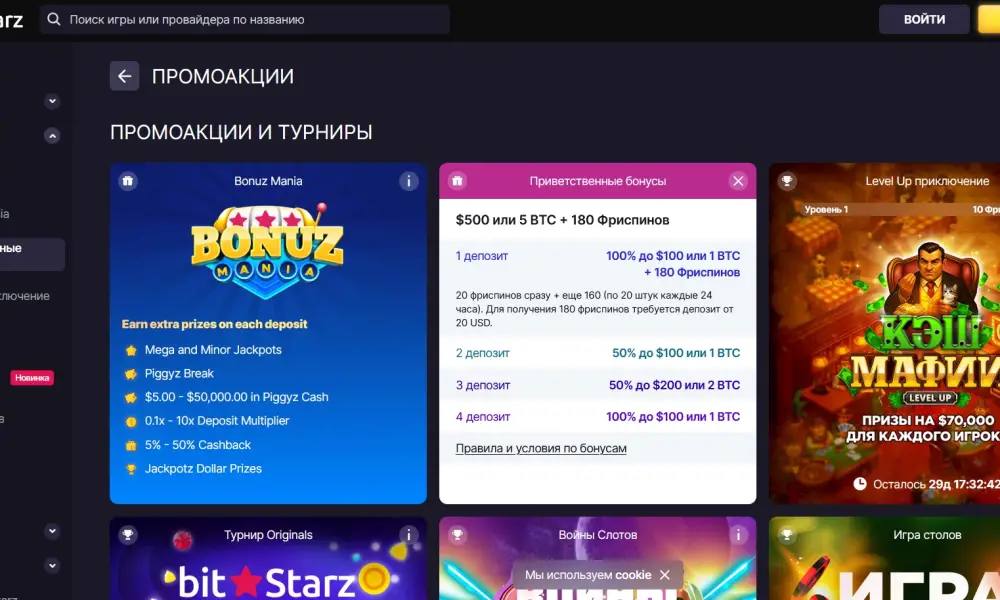Image resolution: width=1000 pixels, height=600 pixels.
Task: Click trophy icon on Level Up приключение card
Action: coord(787,181)
